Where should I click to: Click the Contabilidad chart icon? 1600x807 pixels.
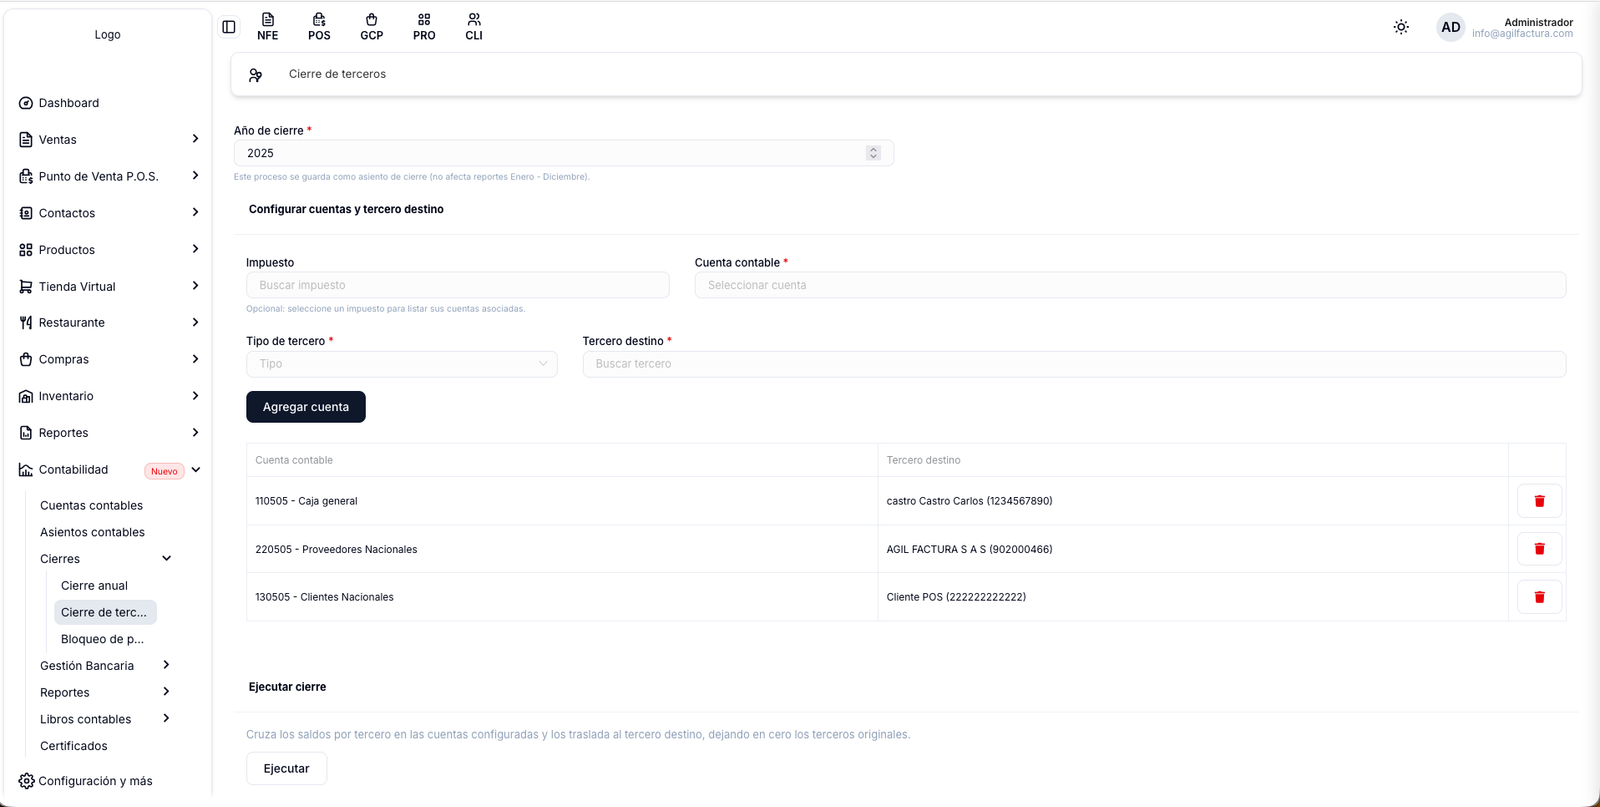pos(26,470)
